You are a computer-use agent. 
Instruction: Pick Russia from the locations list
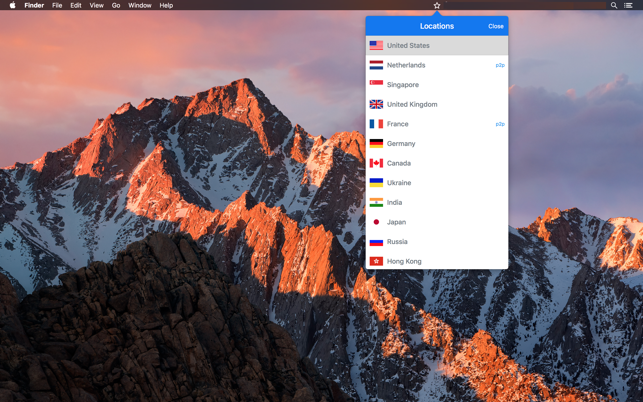[x=397, y=242]
